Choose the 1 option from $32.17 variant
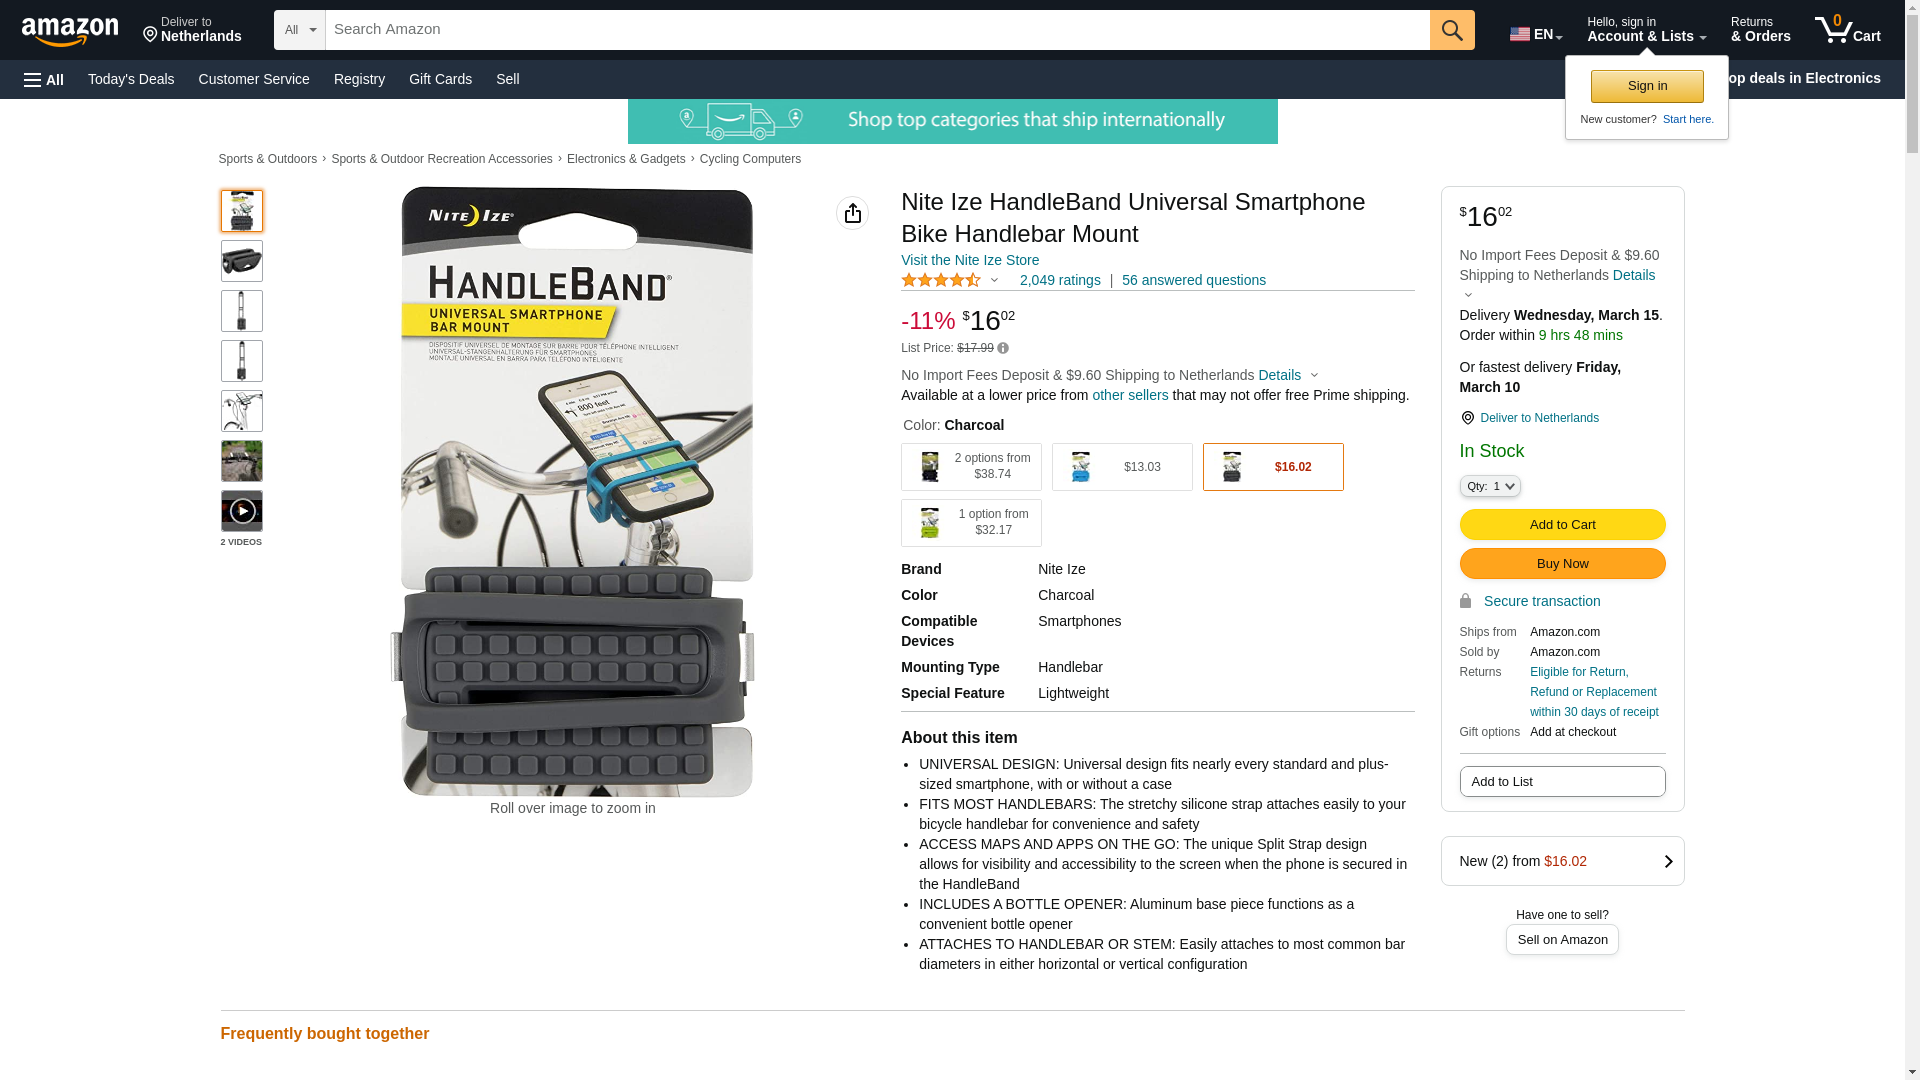Screen dimensions: 1920x1080 pyautogui.click(x=971, y=523)
